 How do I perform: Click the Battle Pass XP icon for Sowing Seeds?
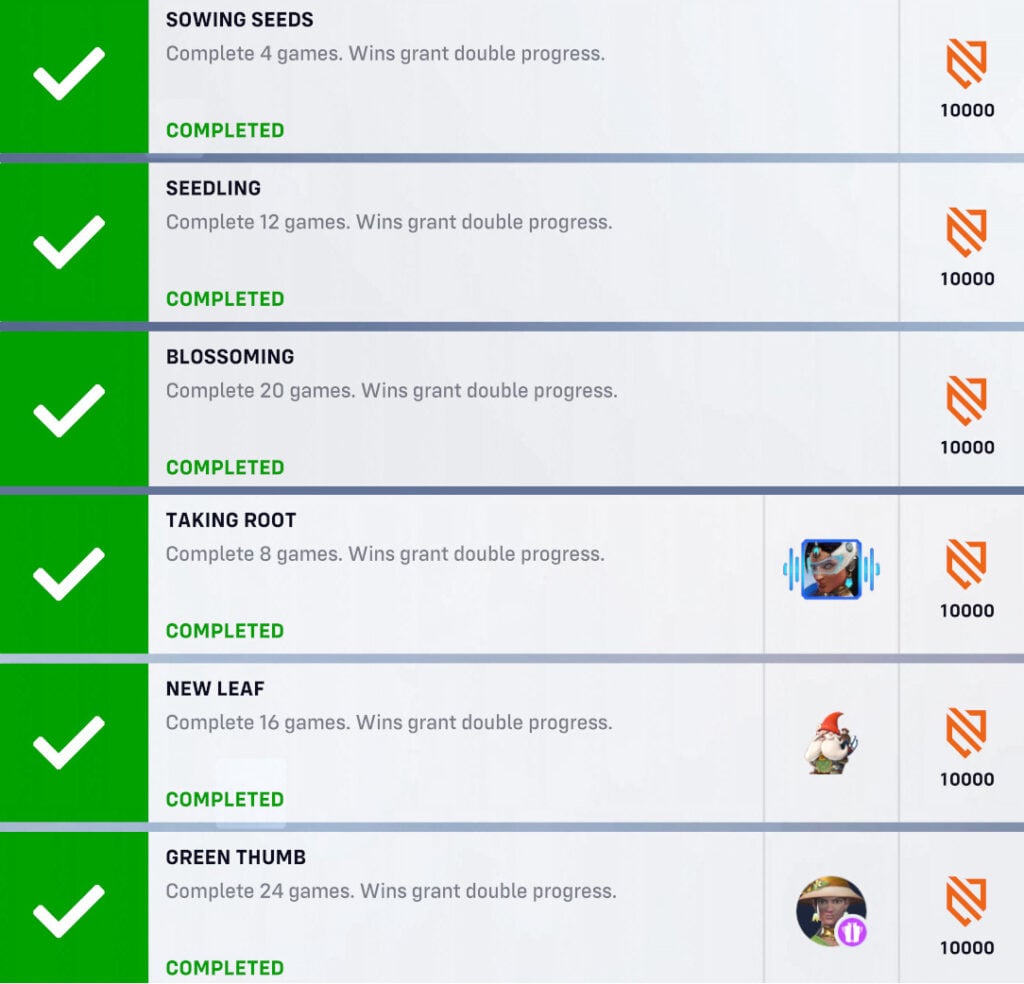pyautogui.click(x=965, y=64)
